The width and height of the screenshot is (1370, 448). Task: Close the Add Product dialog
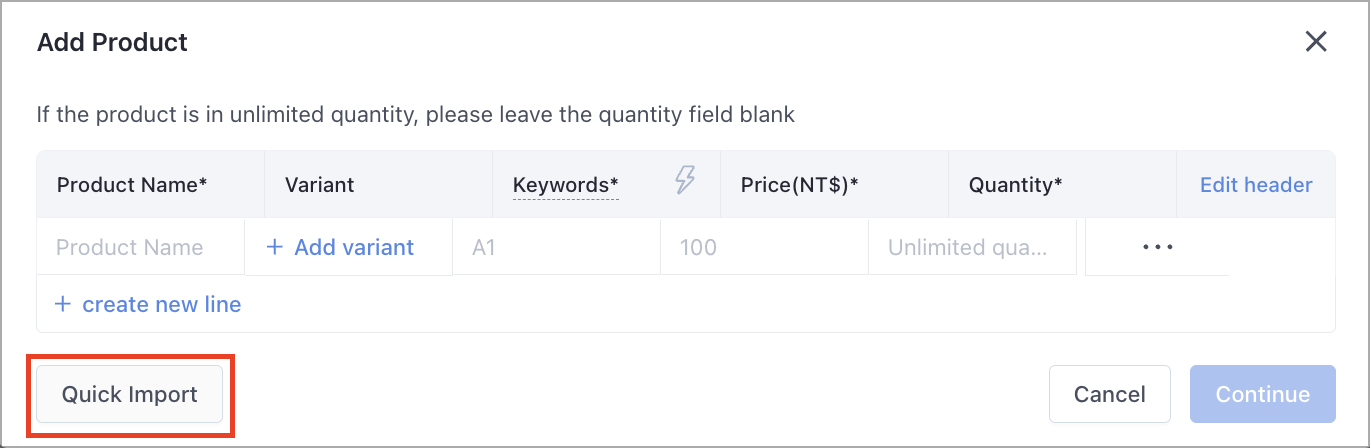pos(1316,41)
